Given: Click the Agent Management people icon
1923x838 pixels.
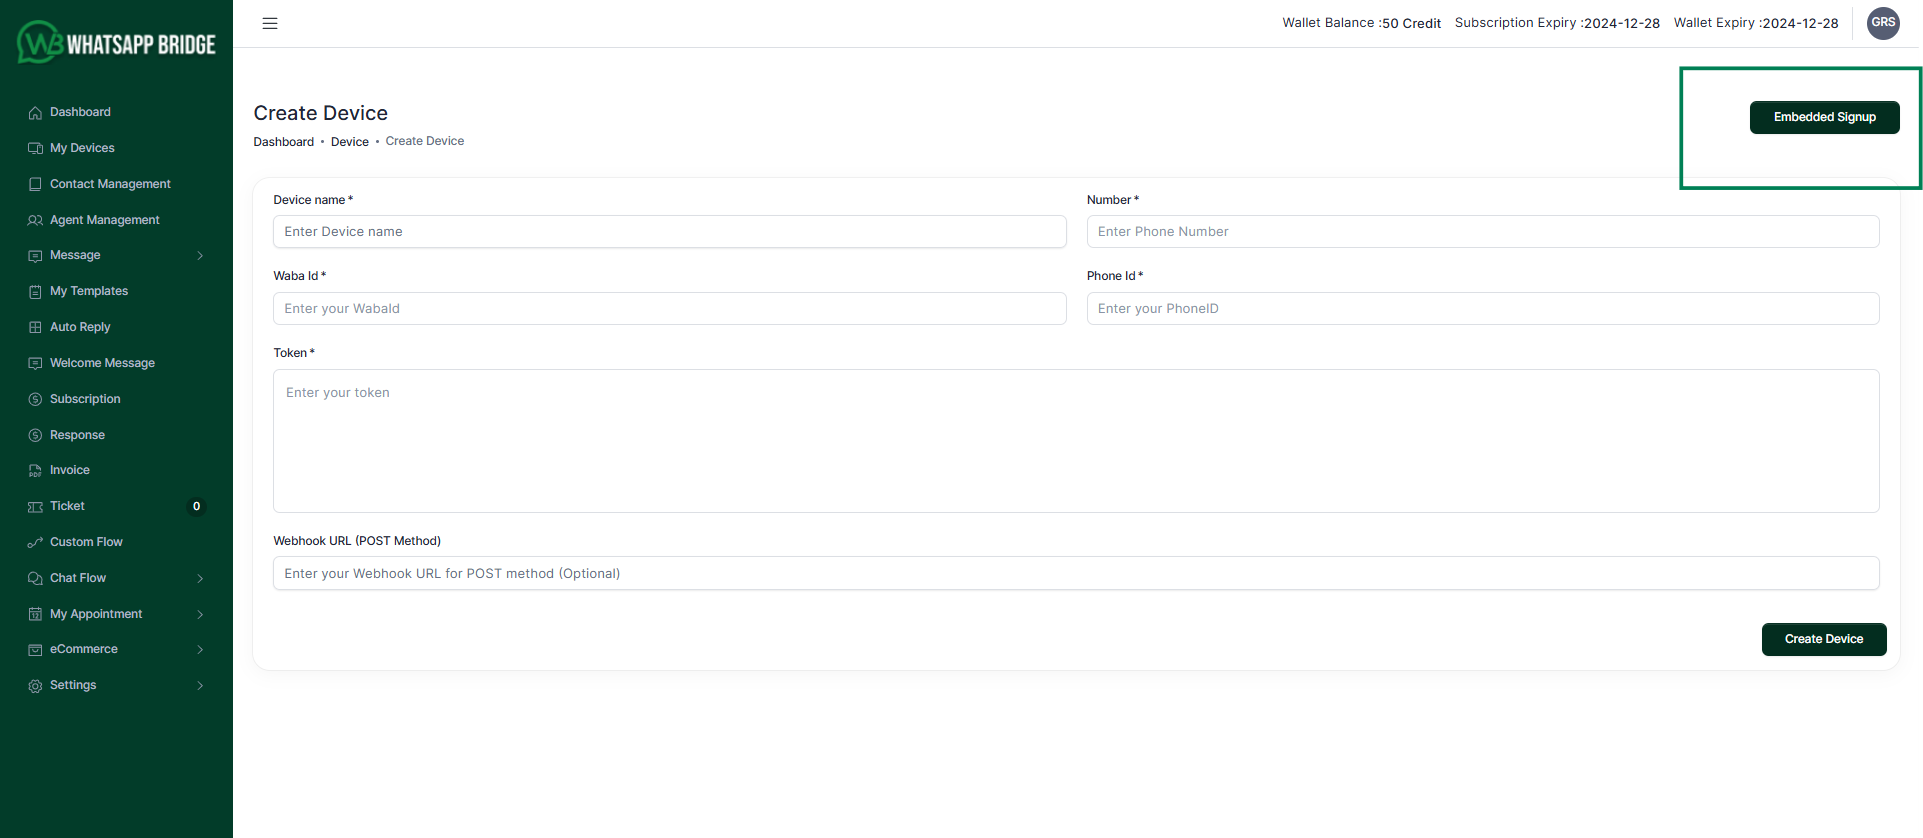Looking at the screenshot, I should 35,220.
